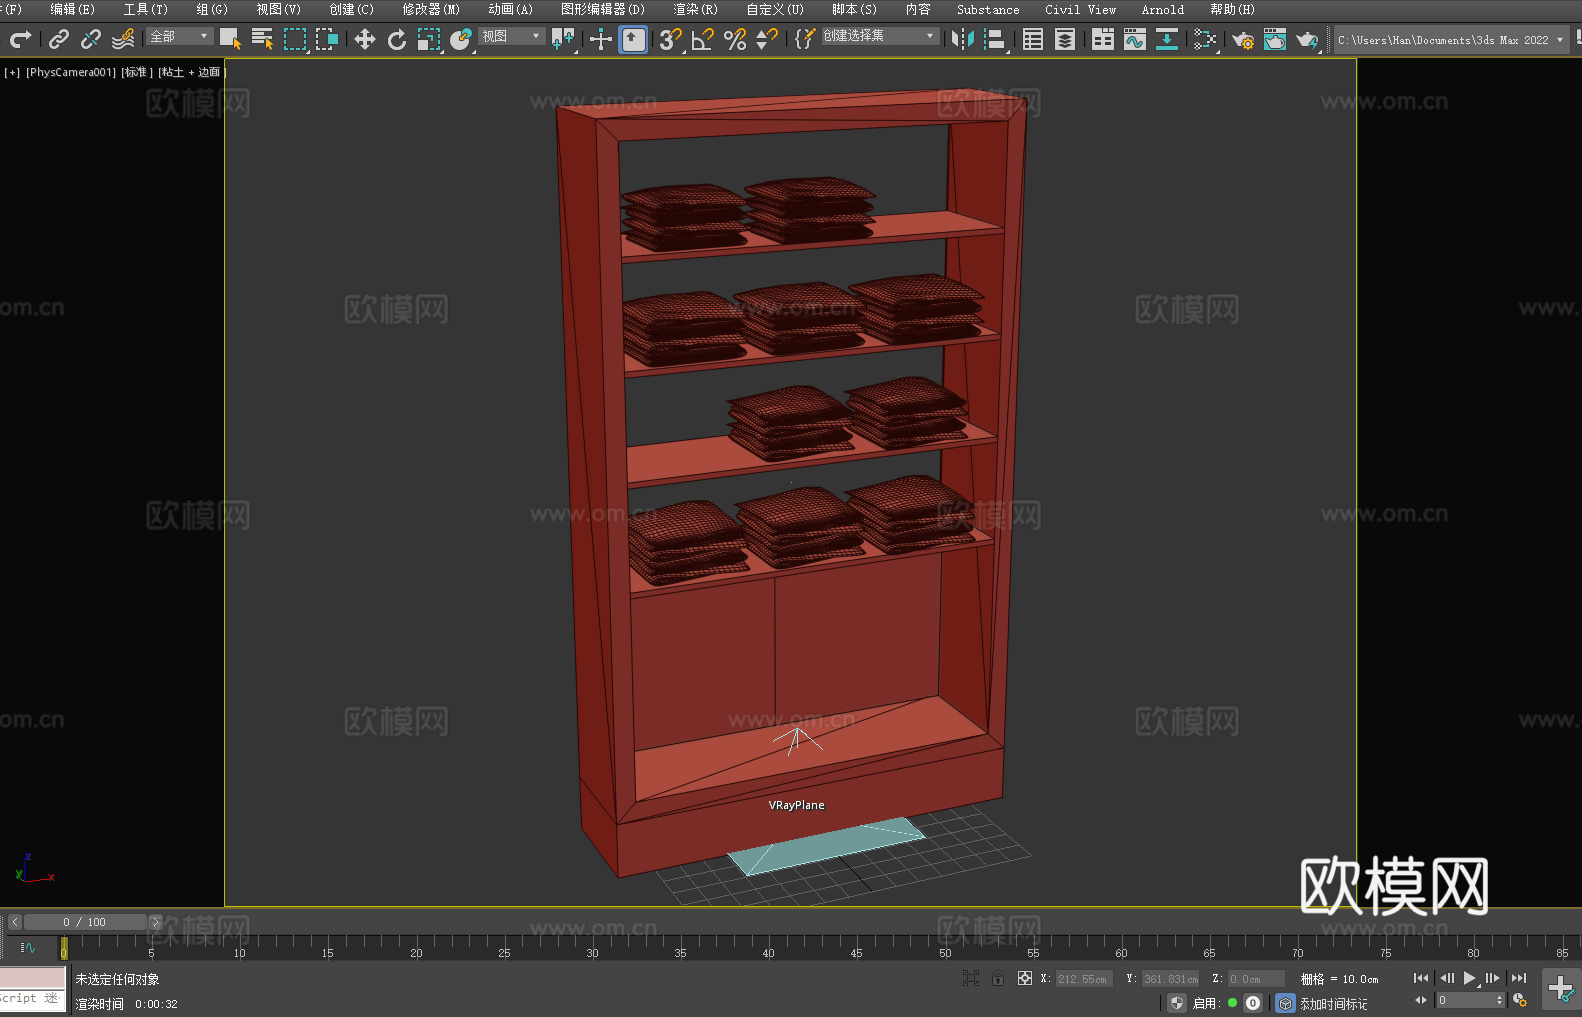Toggle Select and Manipulate
The width and height of the screenshot is (1582, 1017).
601,39
